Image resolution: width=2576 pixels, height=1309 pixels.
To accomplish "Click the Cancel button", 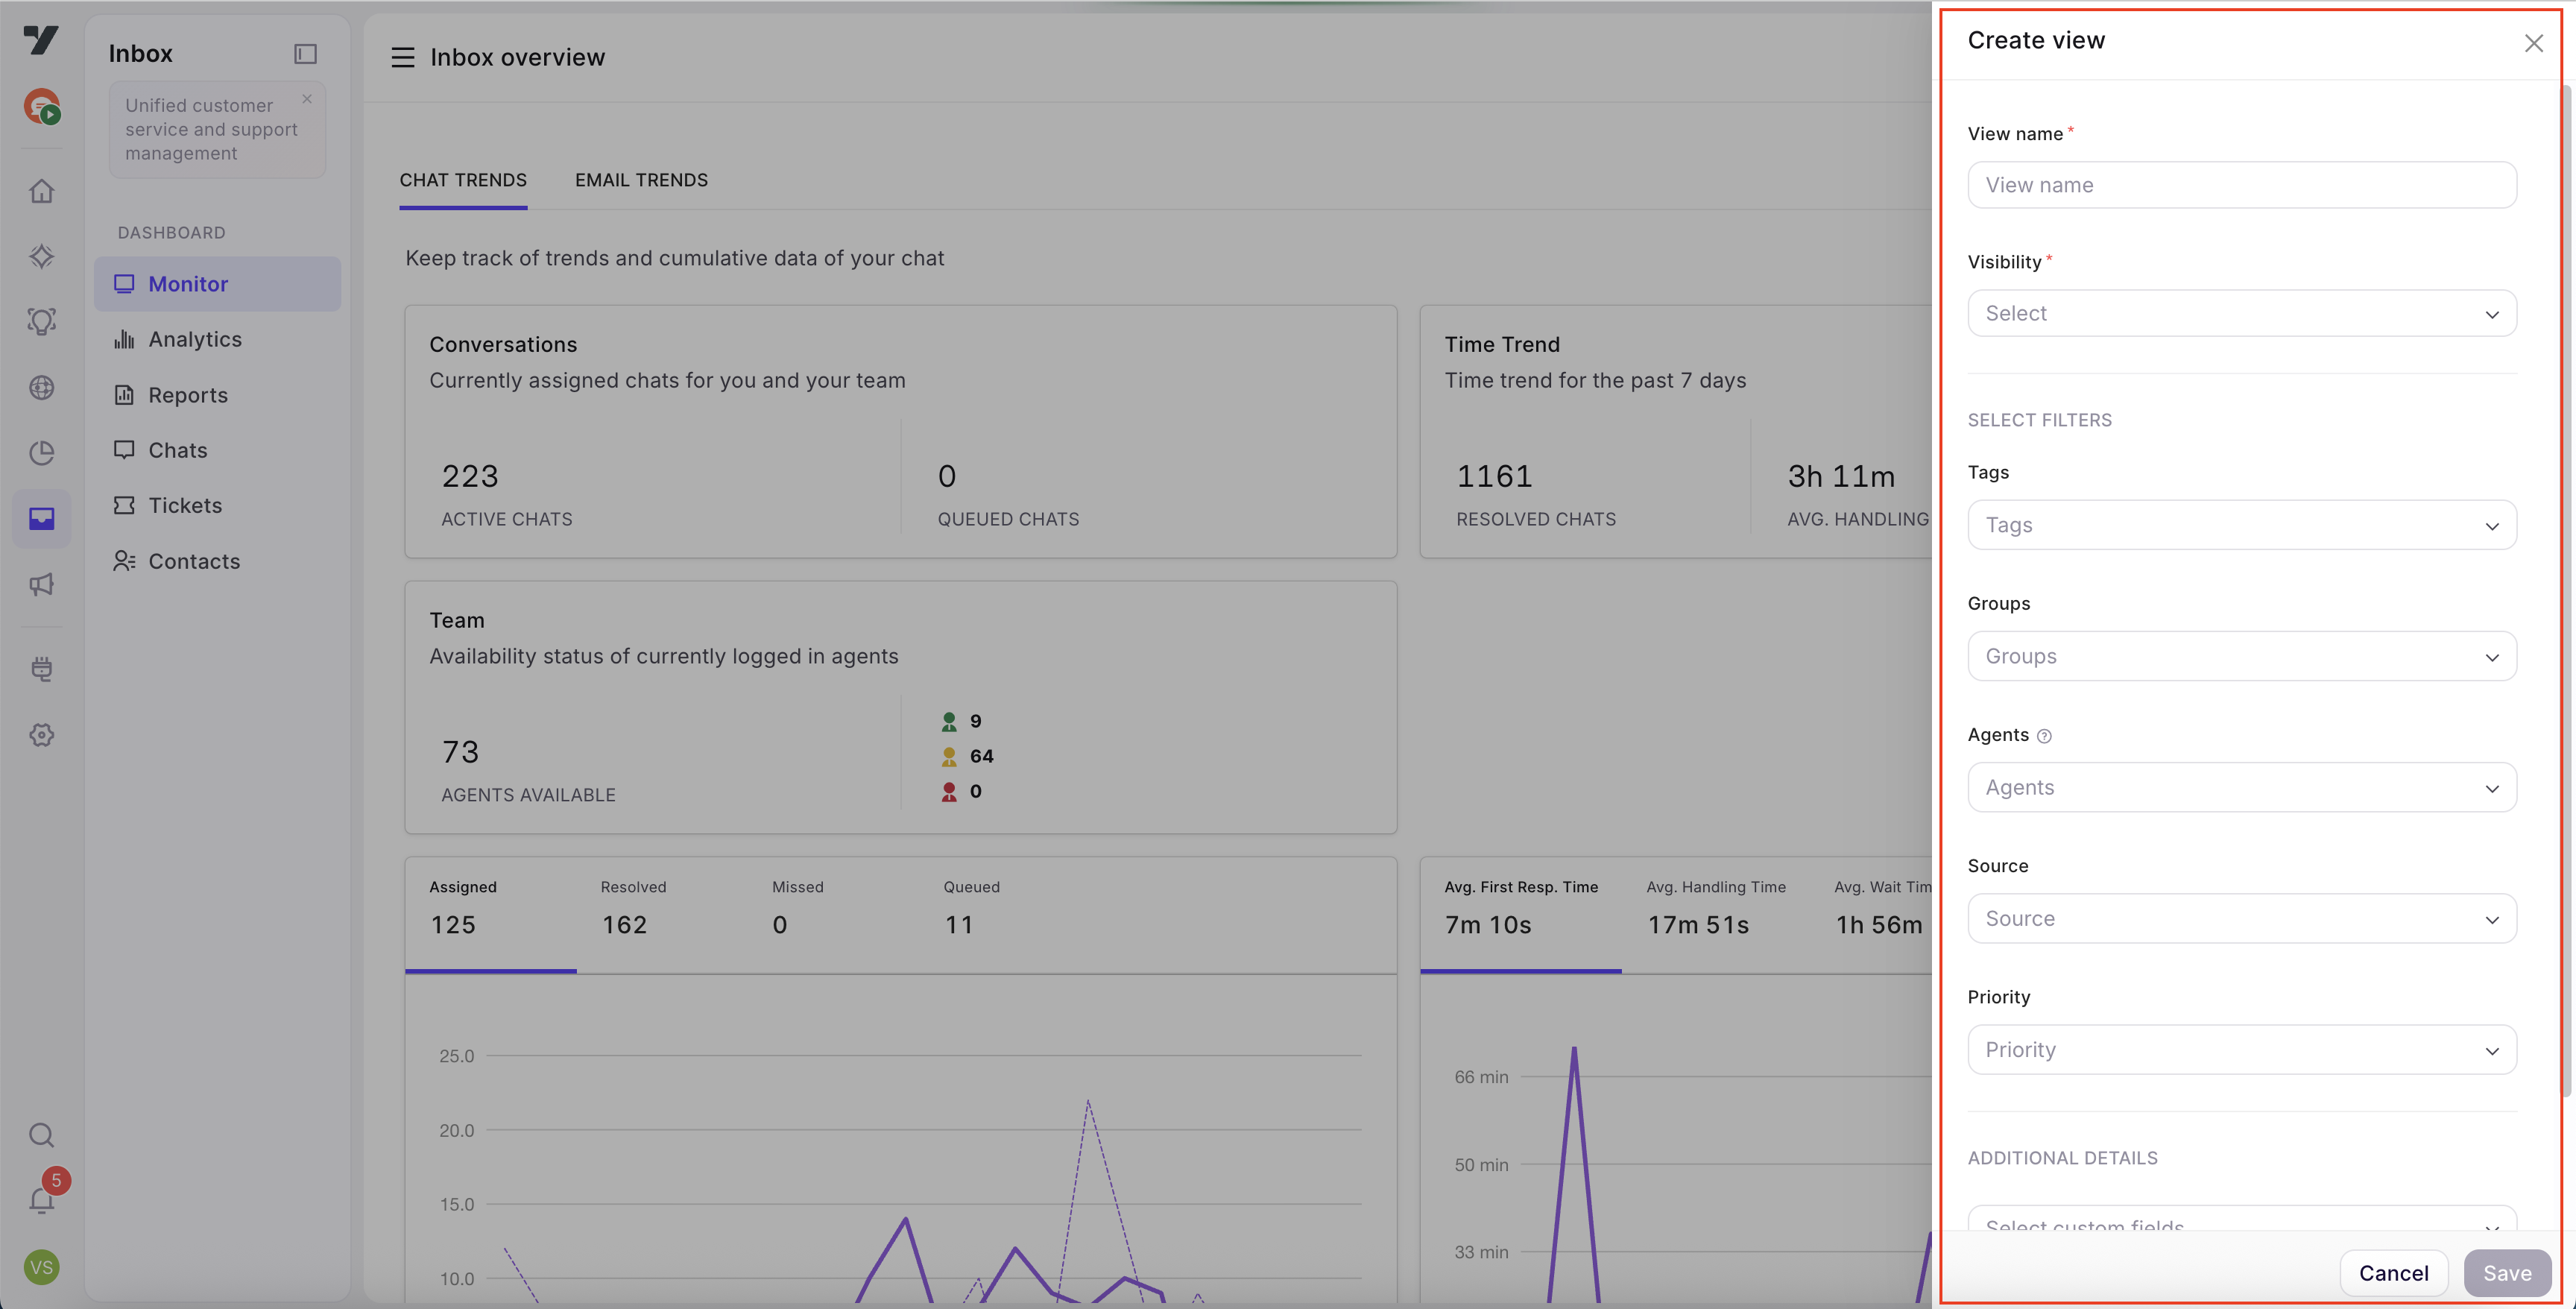I will (x=2393, y=1273).
